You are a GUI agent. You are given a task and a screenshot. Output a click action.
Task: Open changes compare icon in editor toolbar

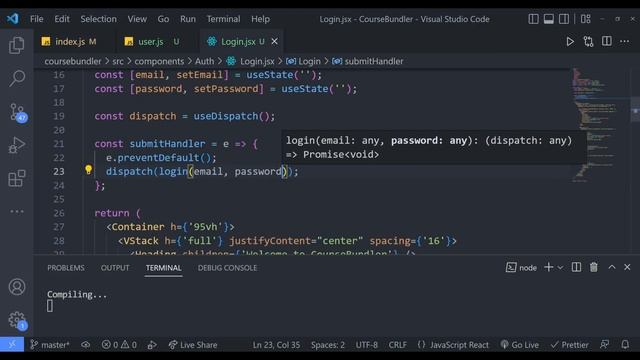tap(588, 42)
